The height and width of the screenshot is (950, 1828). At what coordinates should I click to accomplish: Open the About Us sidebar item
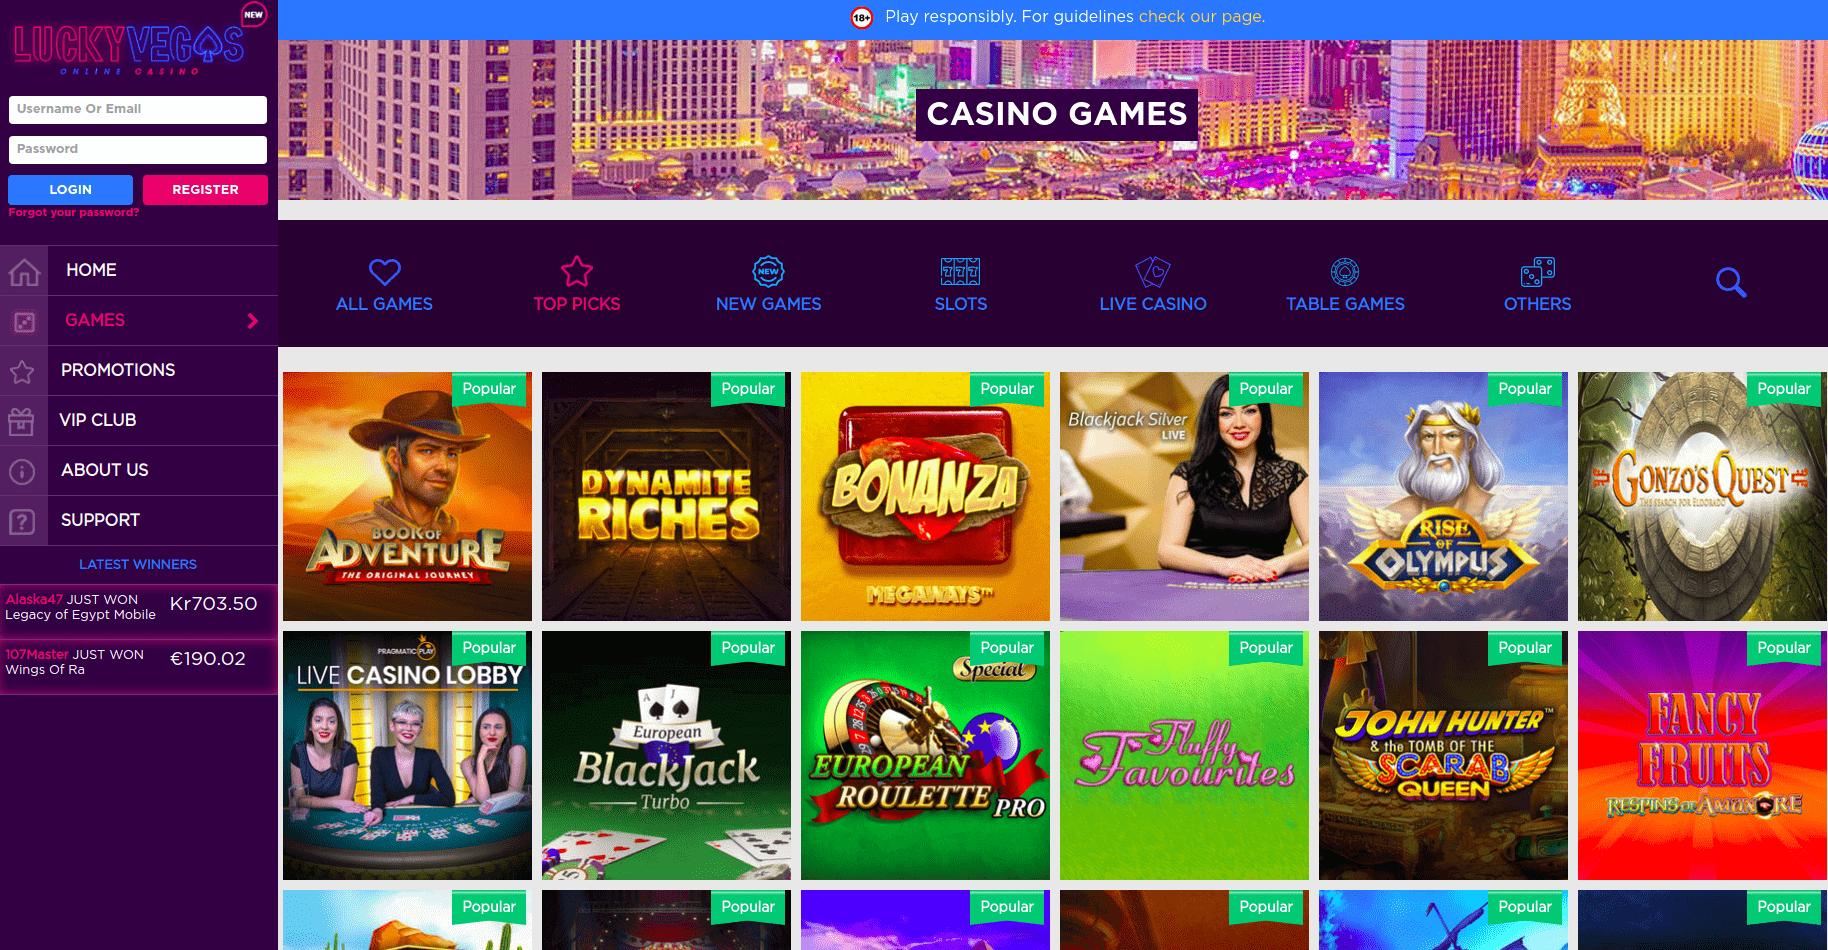105,470
